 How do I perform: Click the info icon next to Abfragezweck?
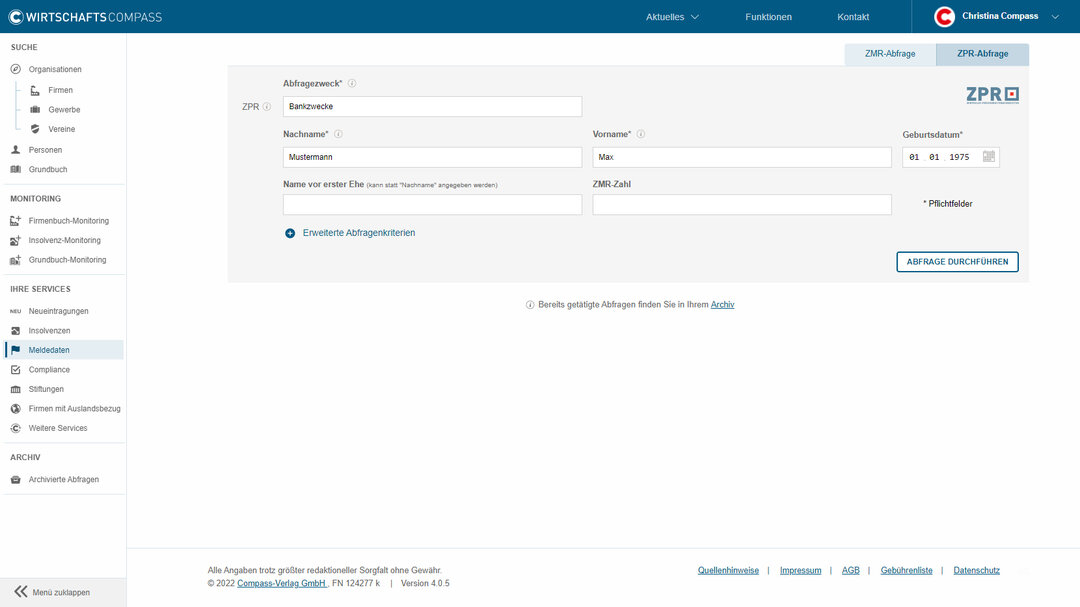click(352, 83)
